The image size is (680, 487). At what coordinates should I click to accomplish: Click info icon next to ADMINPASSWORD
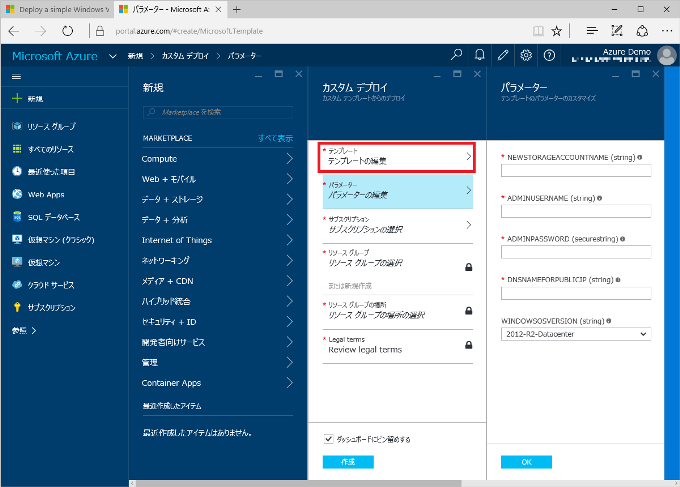622,239
